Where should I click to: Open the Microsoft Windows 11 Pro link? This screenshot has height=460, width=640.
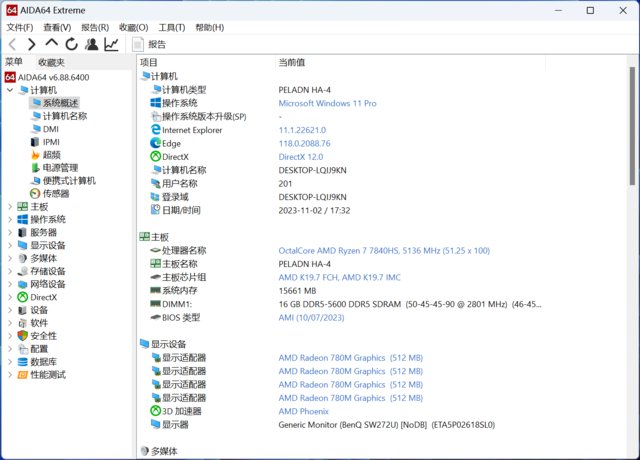(x=327, y=103)
